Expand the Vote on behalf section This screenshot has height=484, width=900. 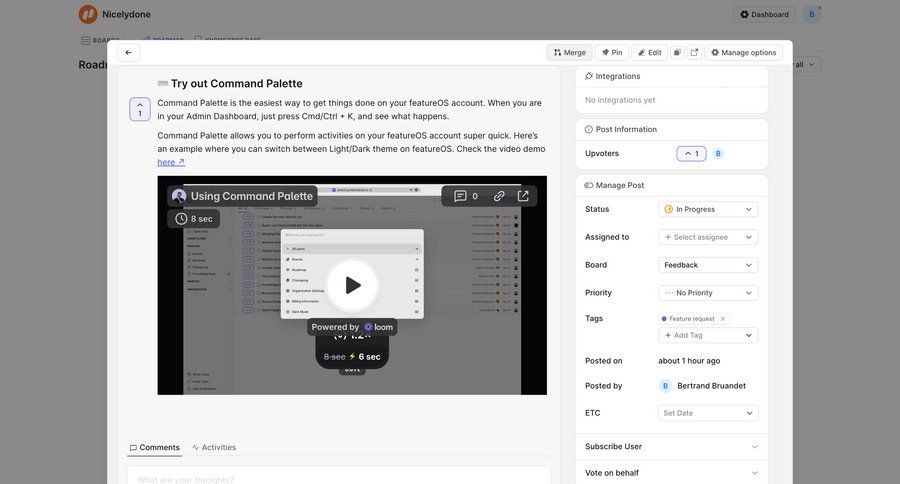(671, 473)
